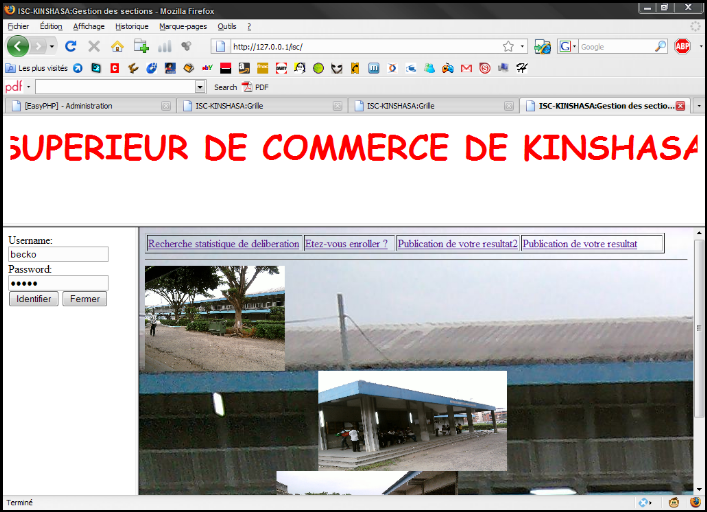Open a new tab with the plus icon
This screenshot has width=707, height=512.
tap(141, 46)
